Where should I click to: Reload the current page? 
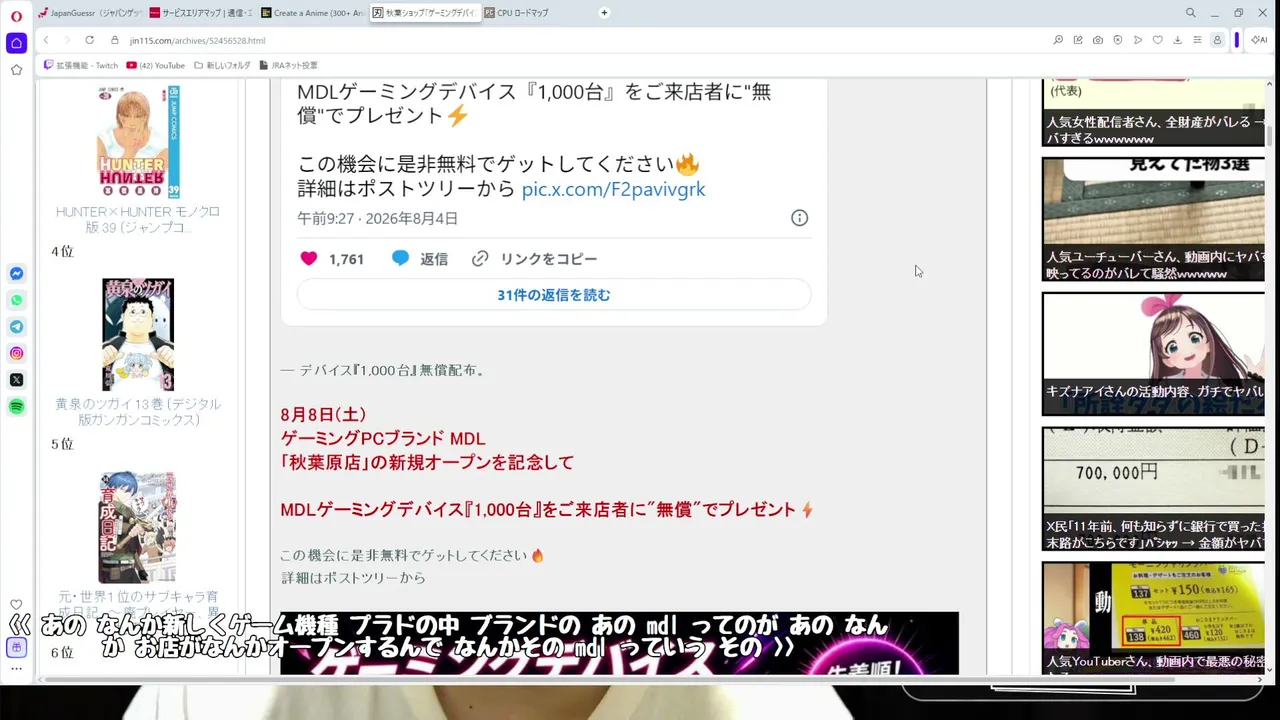coord(89,40)
